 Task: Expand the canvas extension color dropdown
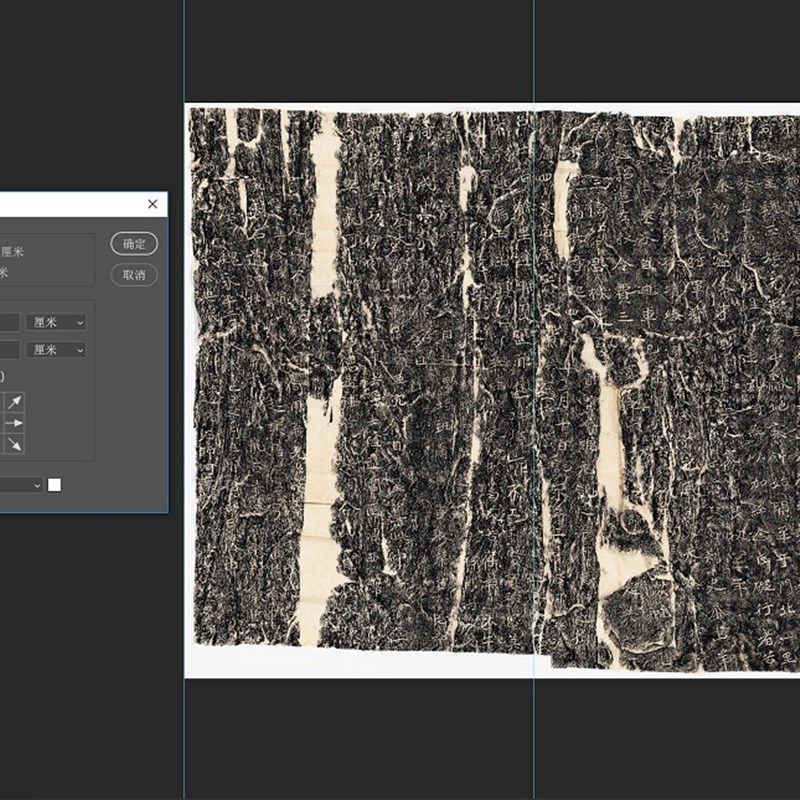click(21, 485)
